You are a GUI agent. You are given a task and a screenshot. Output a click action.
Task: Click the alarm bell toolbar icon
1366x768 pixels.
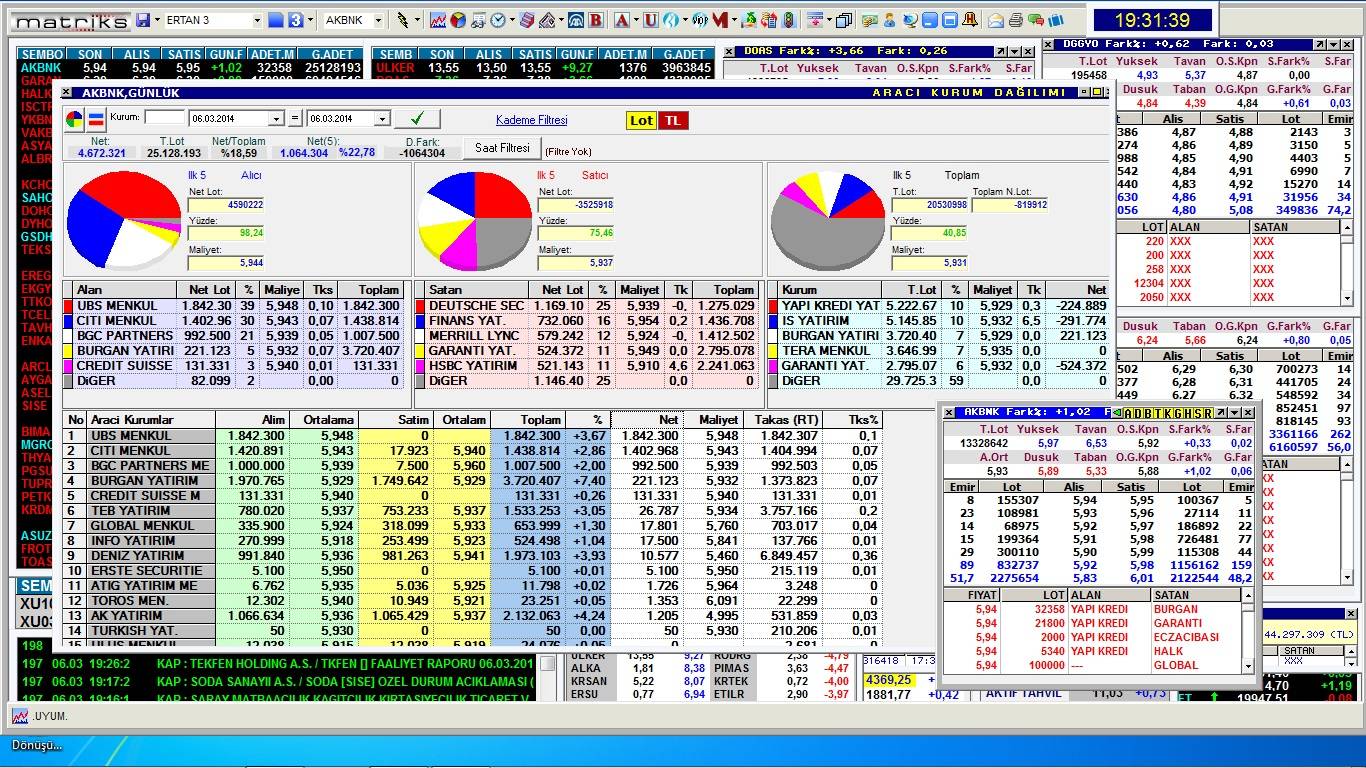[x=971, y=20]
